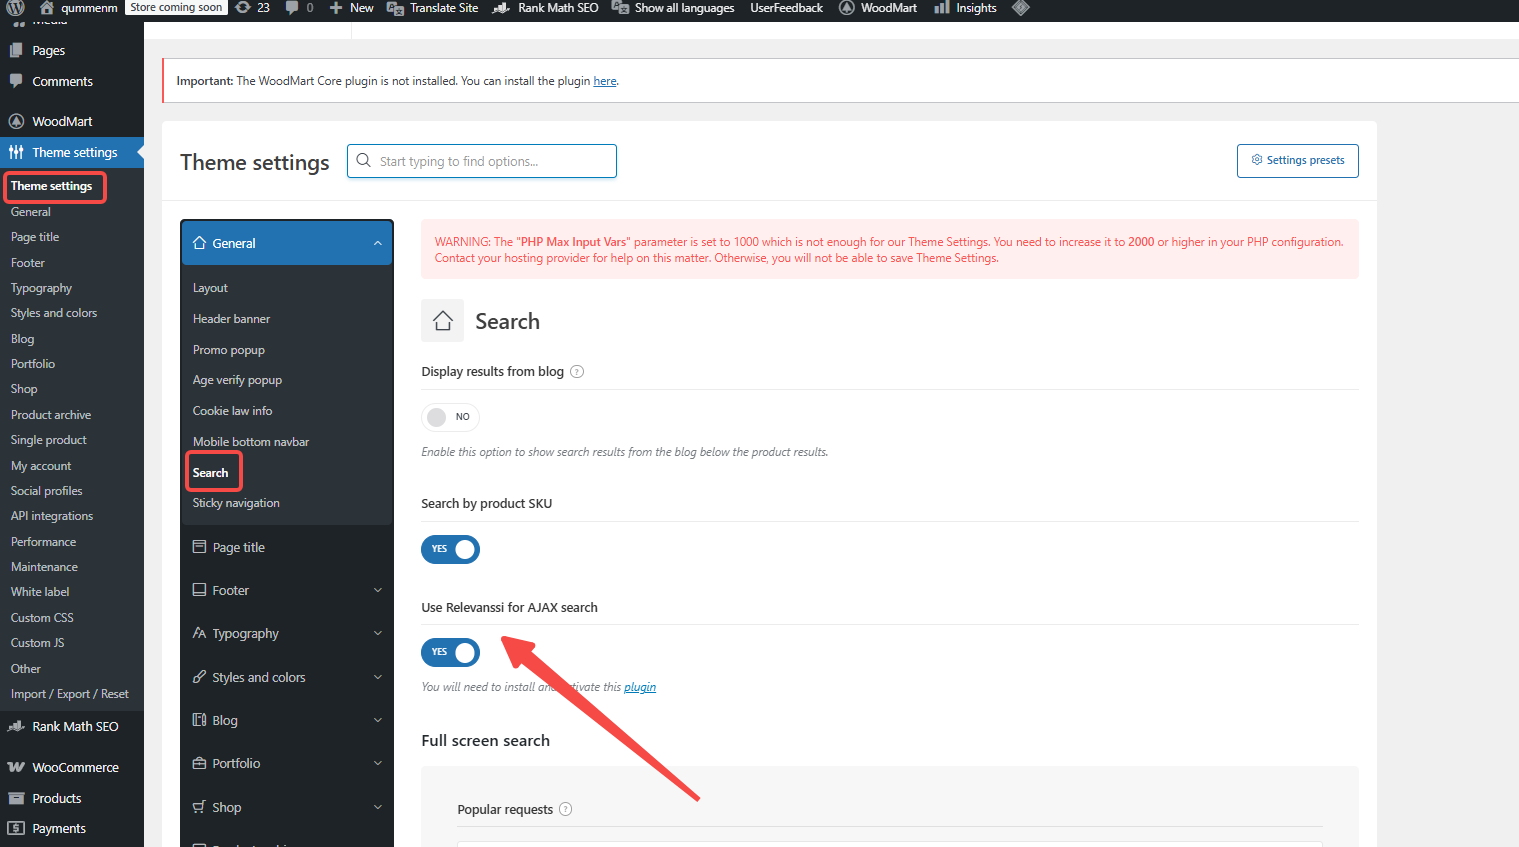
Task: Click the Settings presets button
Action: tap(1297, 161)
